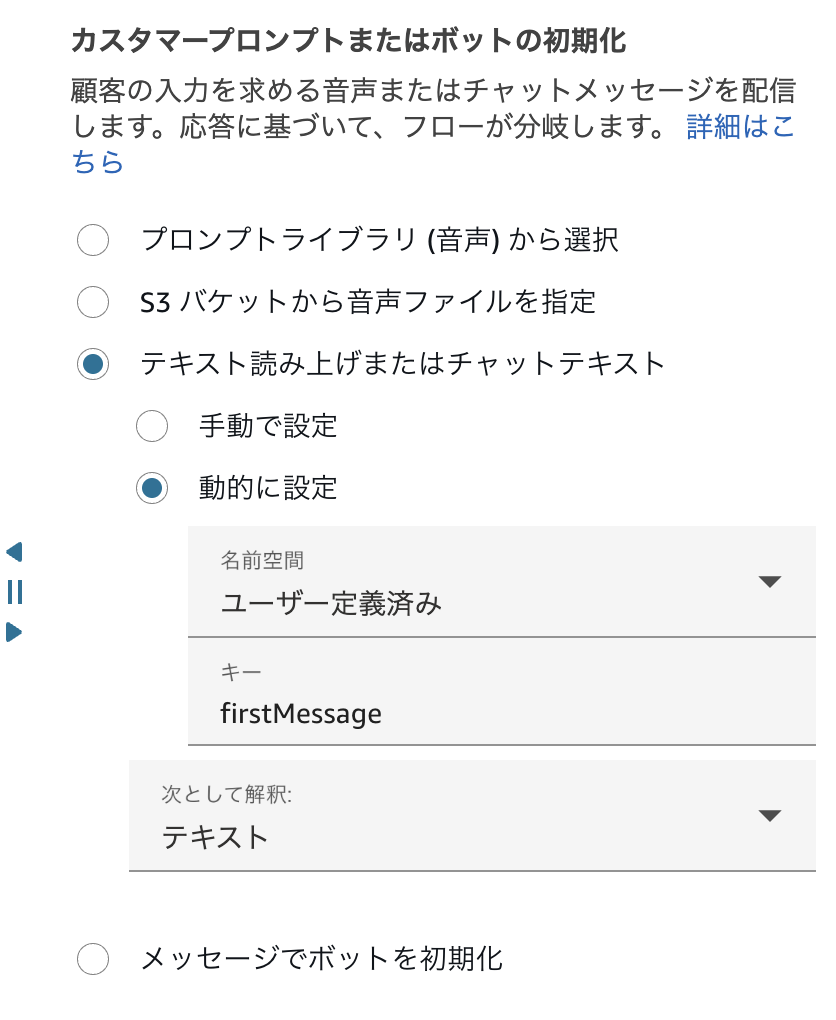This screenshot has height=1020, width=836.
Task: Click the 手動で設定 label text
Action: (268, 426)
